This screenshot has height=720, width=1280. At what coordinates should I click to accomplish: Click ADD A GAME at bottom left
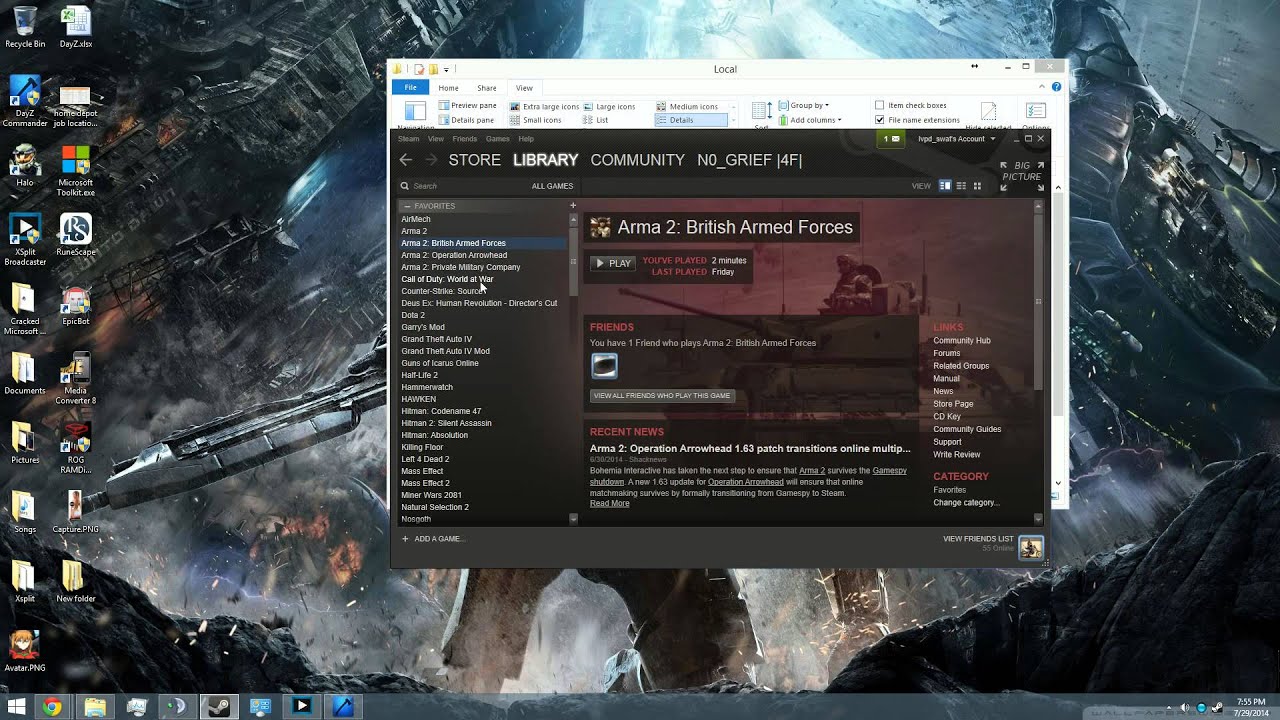(433, 539)
